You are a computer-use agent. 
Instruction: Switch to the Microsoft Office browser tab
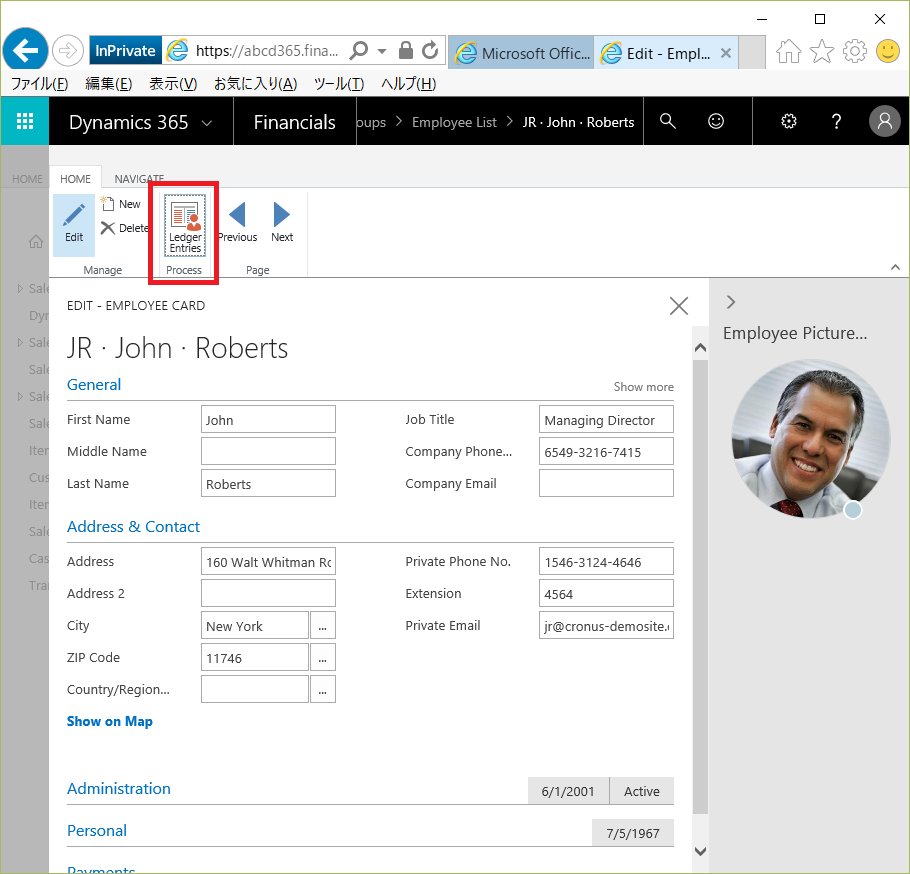tap(522, 53)
